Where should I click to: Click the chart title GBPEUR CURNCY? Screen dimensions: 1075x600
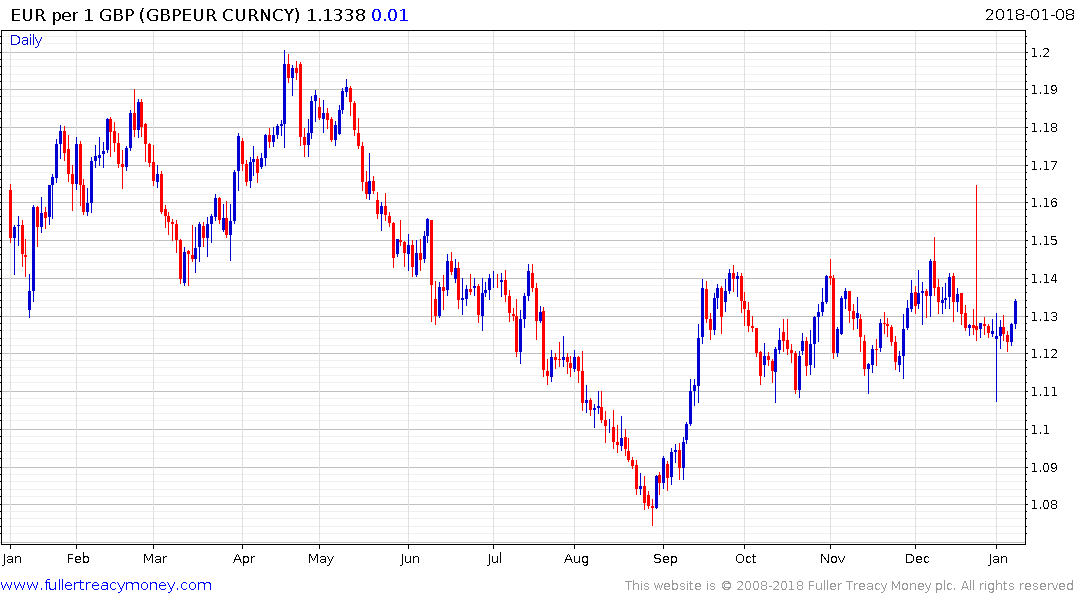219,15
